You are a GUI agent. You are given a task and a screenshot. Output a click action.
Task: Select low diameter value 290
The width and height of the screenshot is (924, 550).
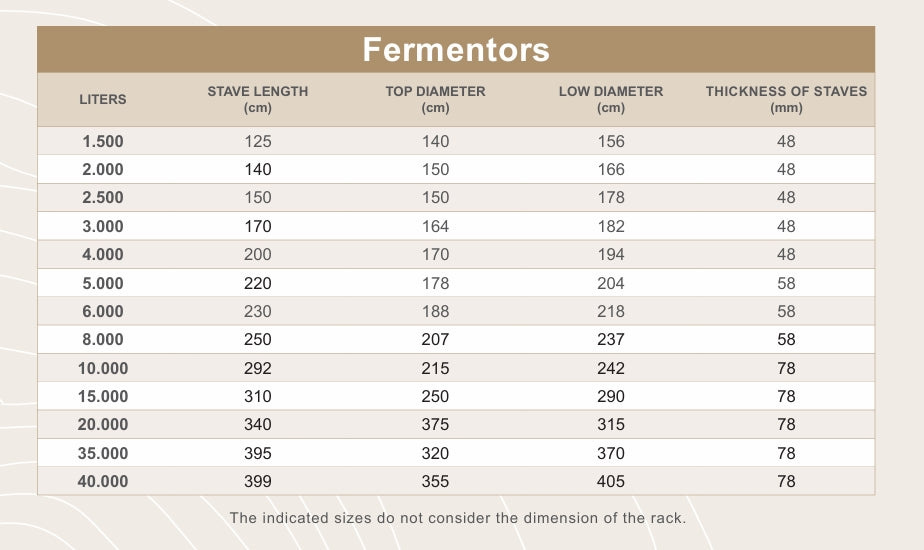611,396
